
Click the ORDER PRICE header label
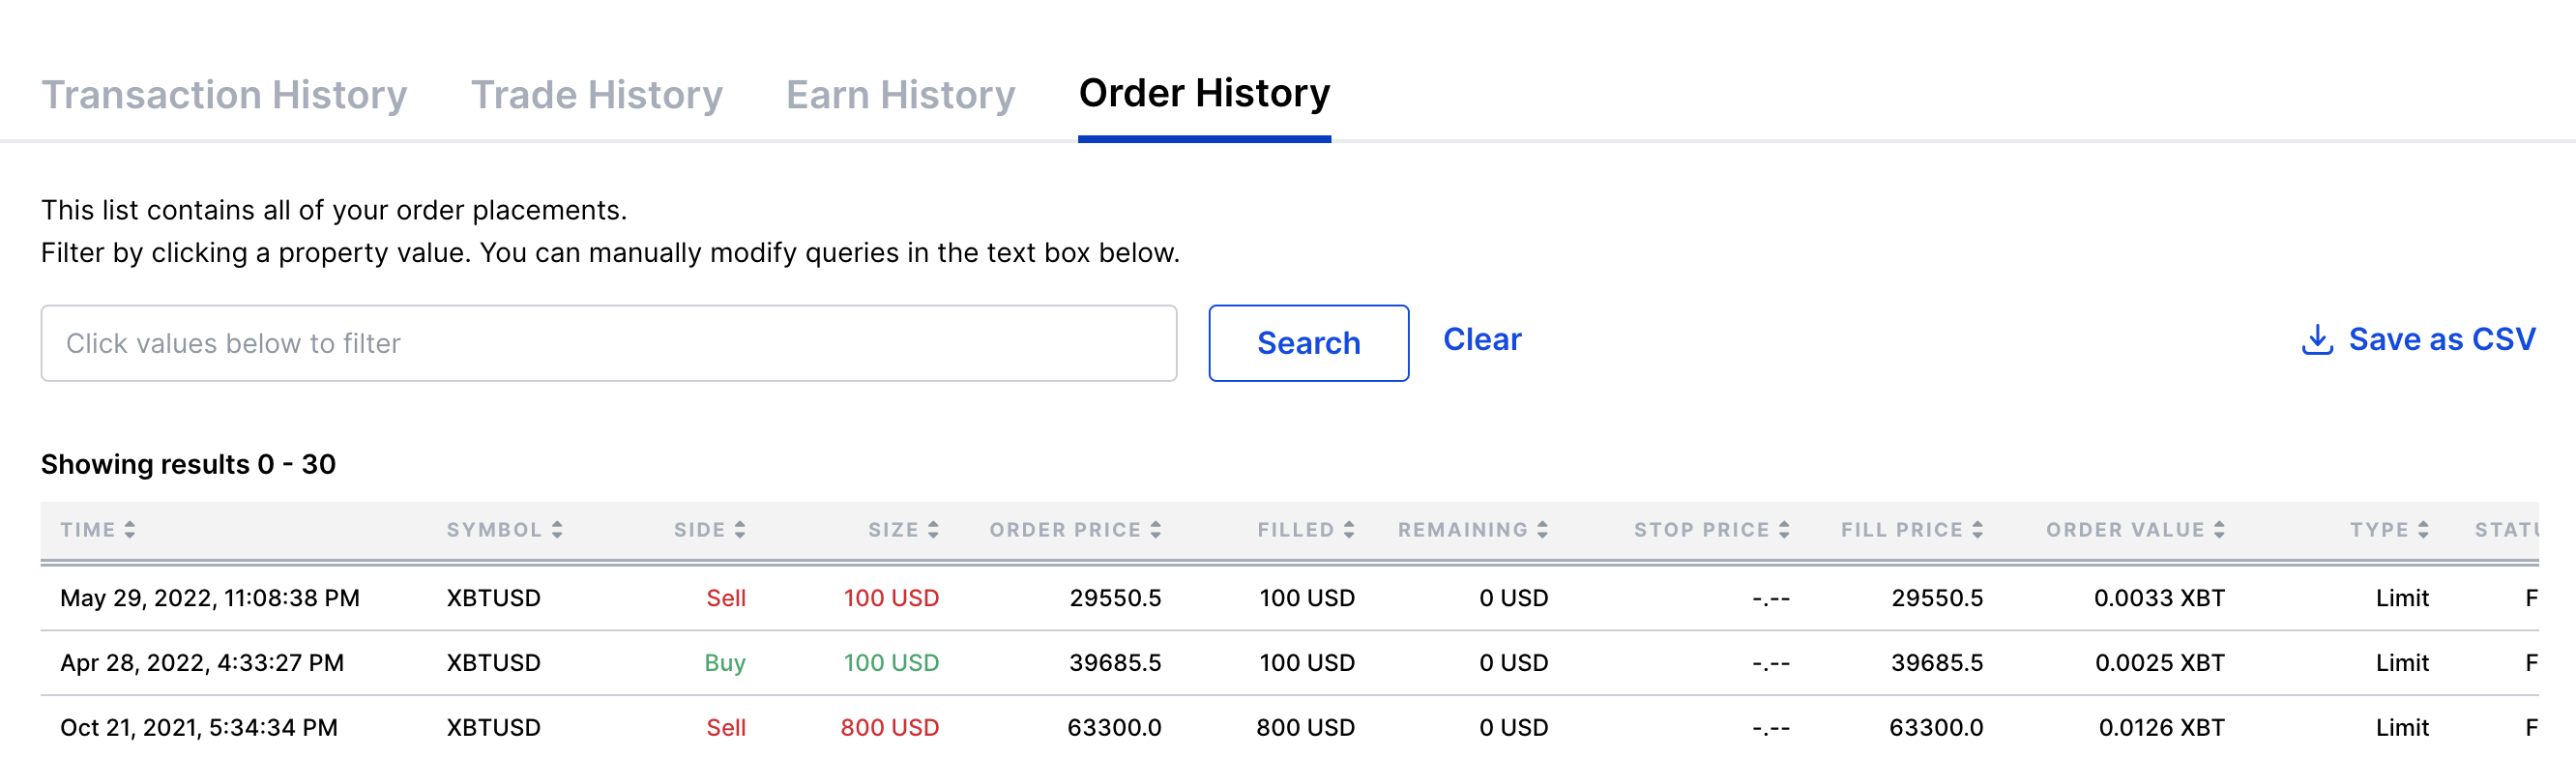click(1065, 530)
